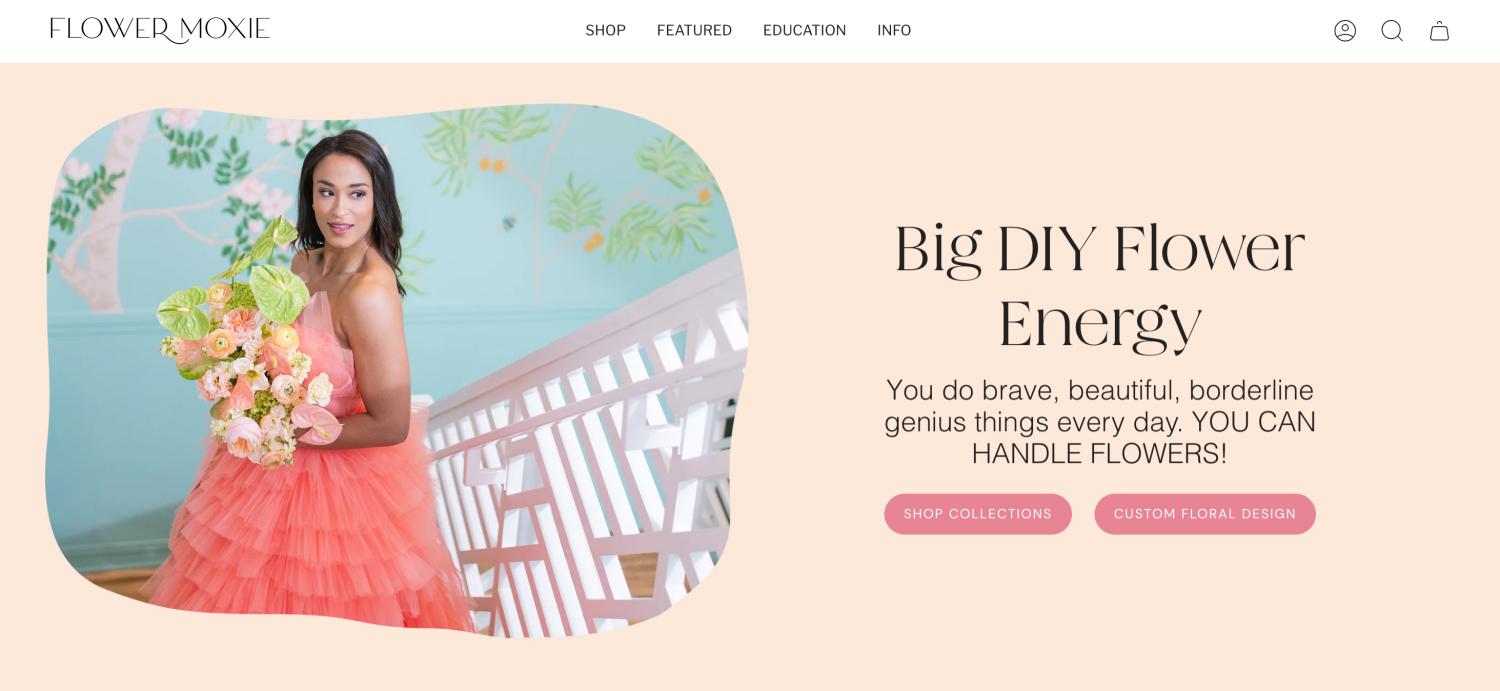This screenshot has width=1500, height=691.
Task: Click the 'You do brave, beautiful' paragraph
Action: pos(1100,421)
